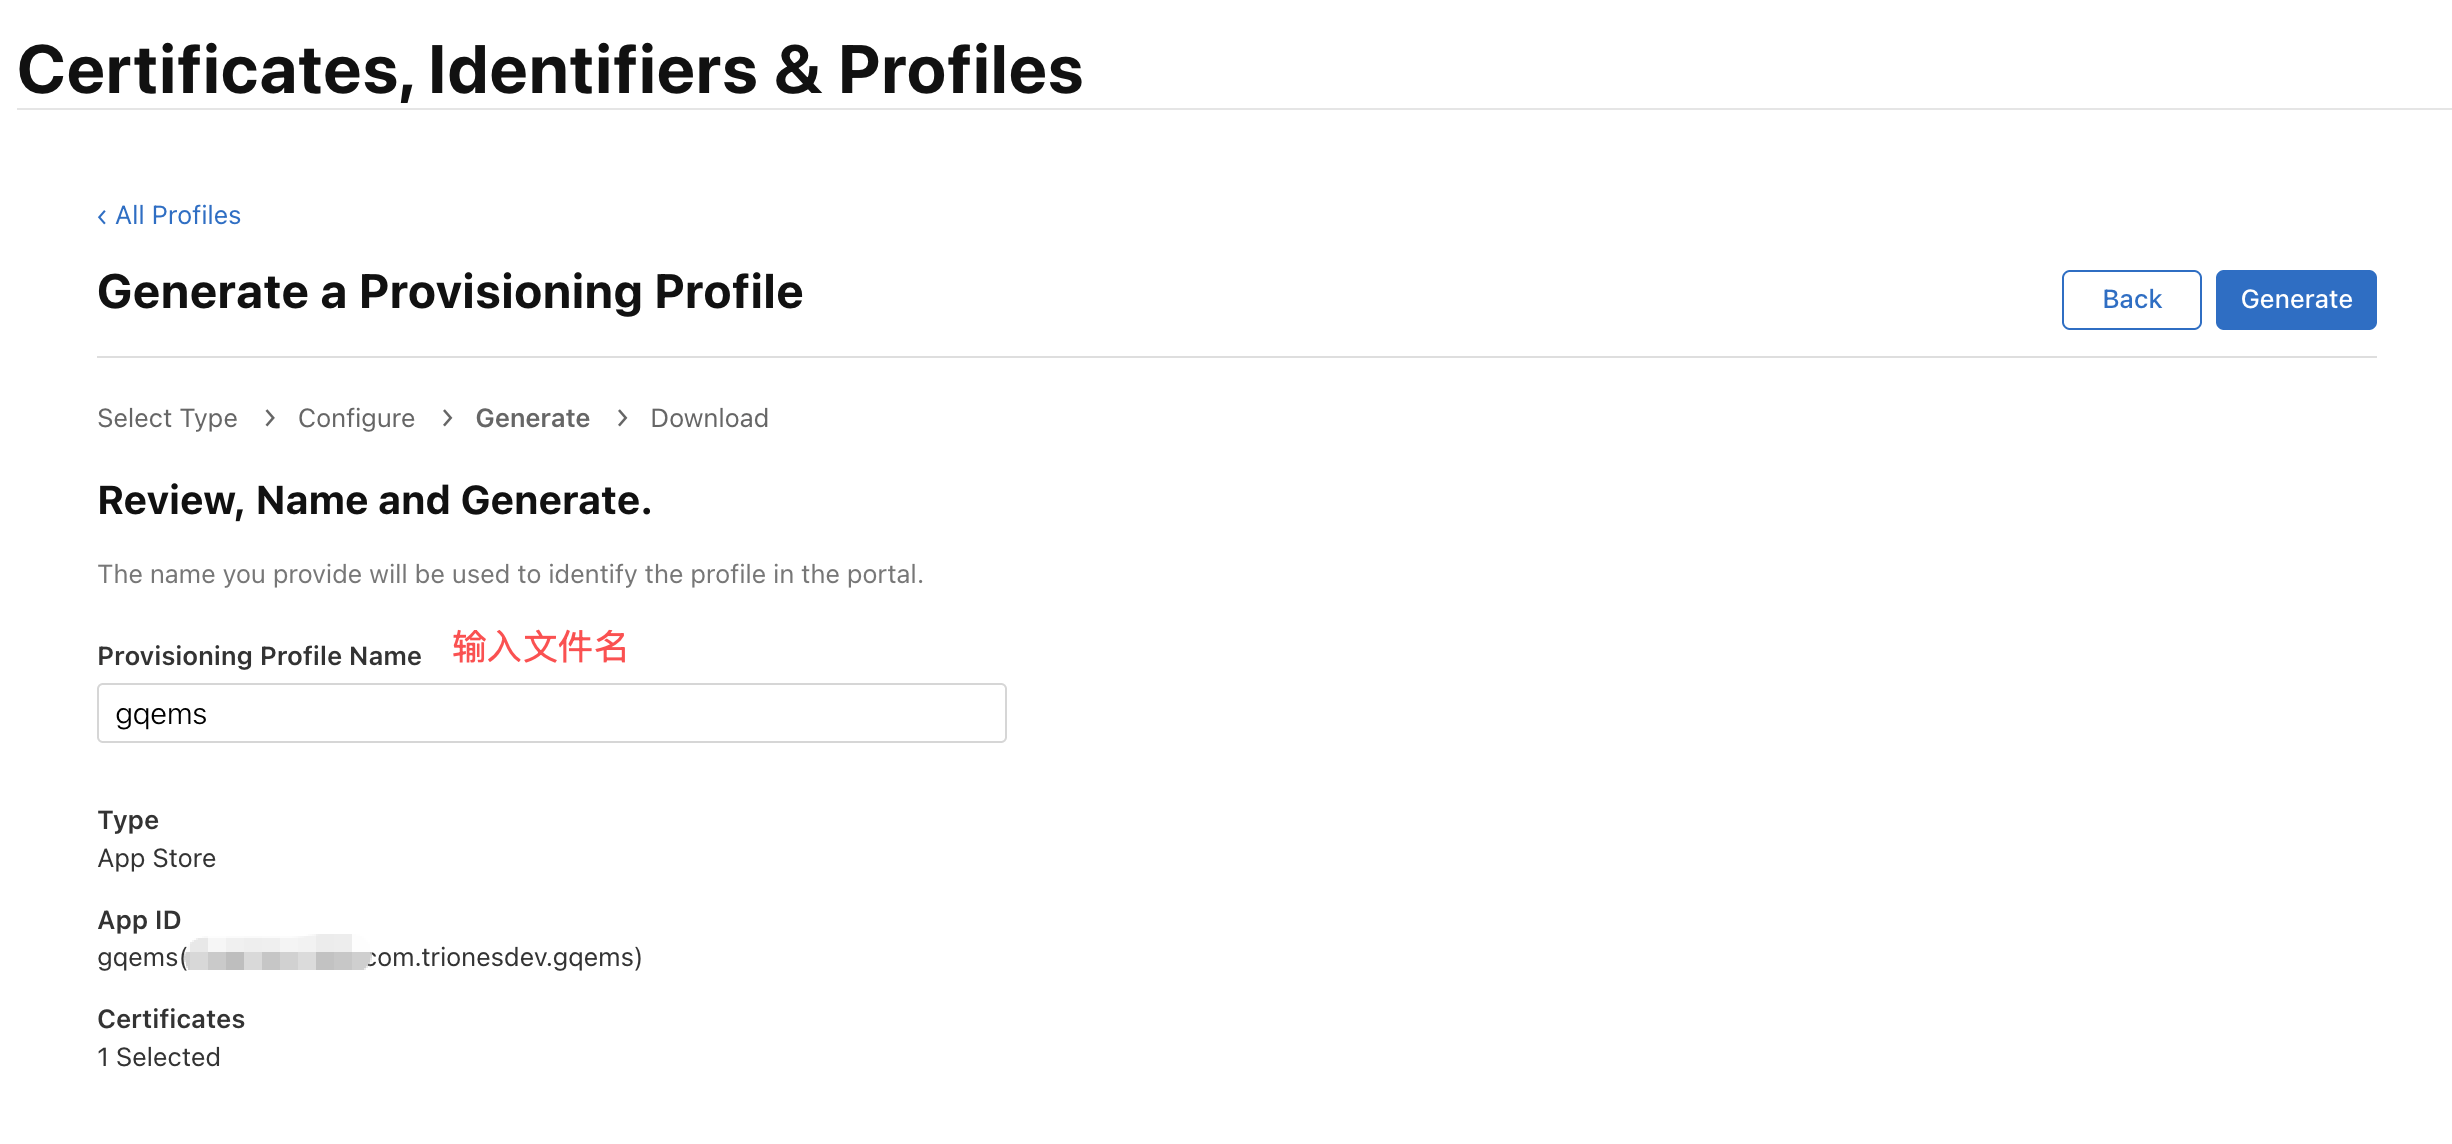Click the com.trionesdev.gqems App ID text
Screen dimensions: 2452x1144
[x=504, y=958]
